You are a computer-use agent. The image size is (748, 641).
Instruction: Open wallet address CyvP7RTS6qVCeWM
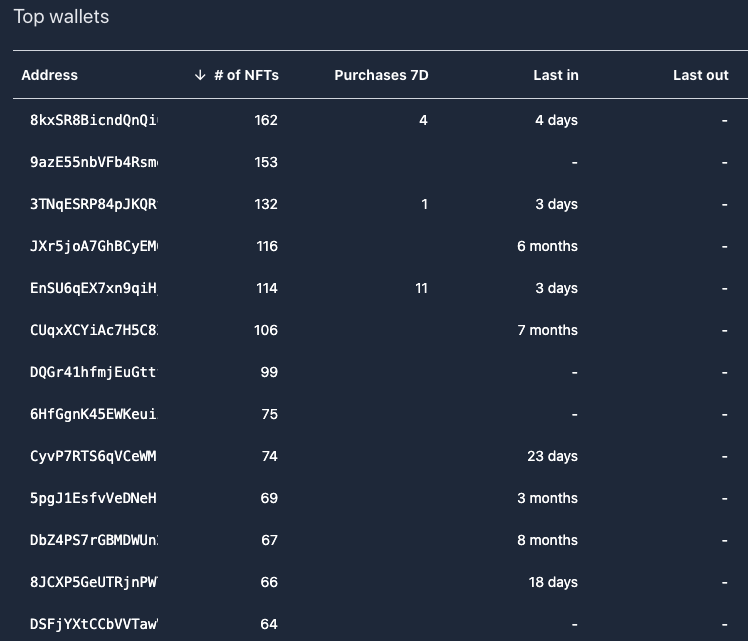point(94,456)
